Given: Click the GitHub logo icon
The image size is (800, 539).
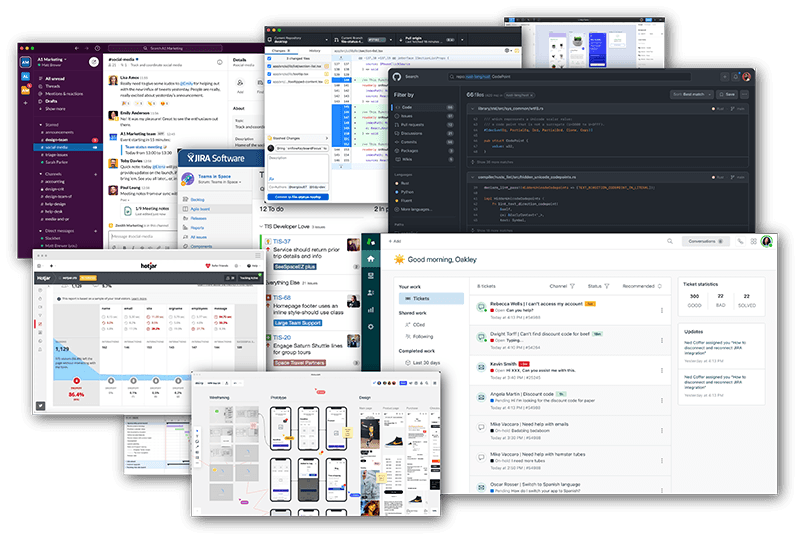Looking at the screenshot, I should (x=397, y=77).
